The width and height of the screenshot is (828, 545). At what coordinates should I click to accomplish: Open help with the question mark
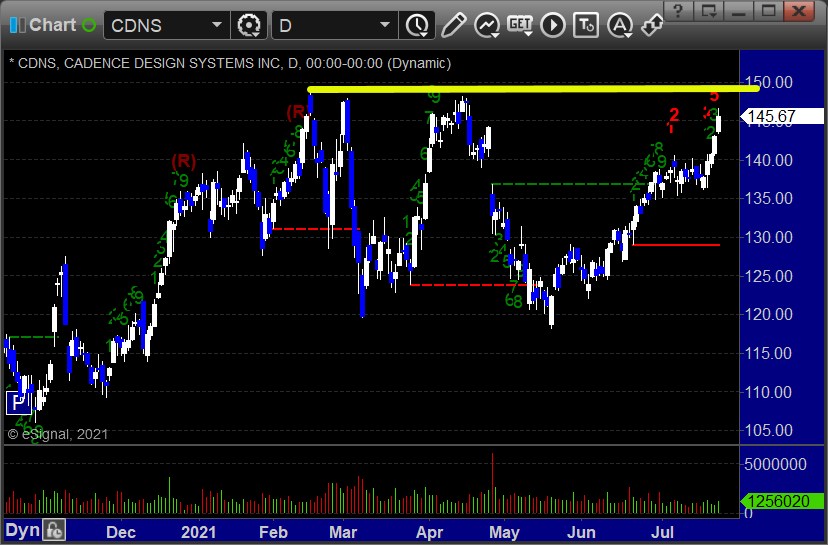(679, 11)
